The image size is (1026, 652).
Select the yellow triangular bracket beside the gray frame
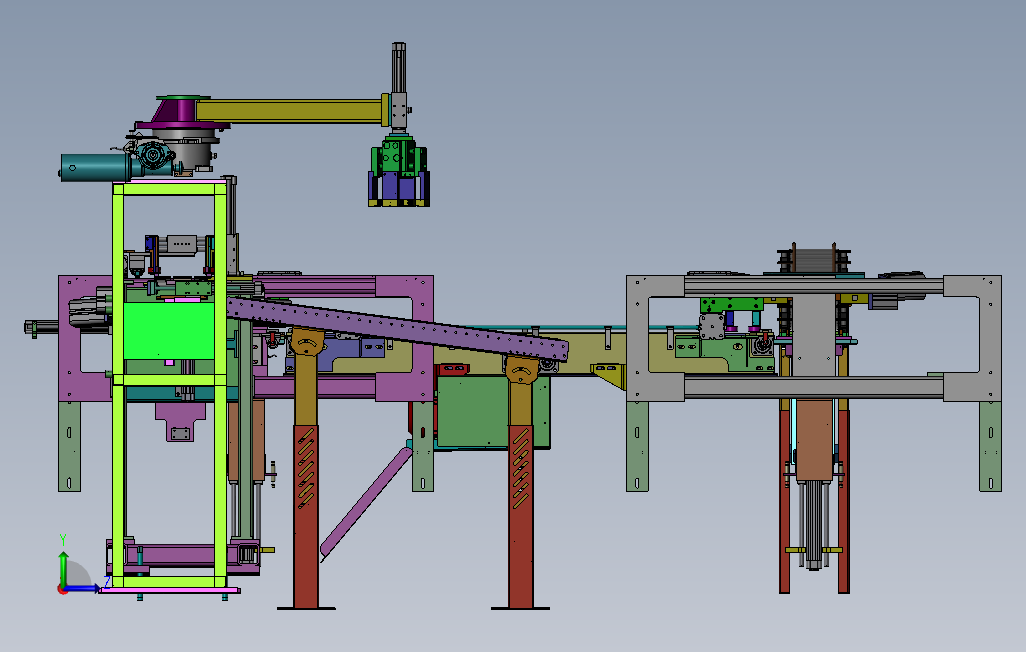tap(609, 375)
